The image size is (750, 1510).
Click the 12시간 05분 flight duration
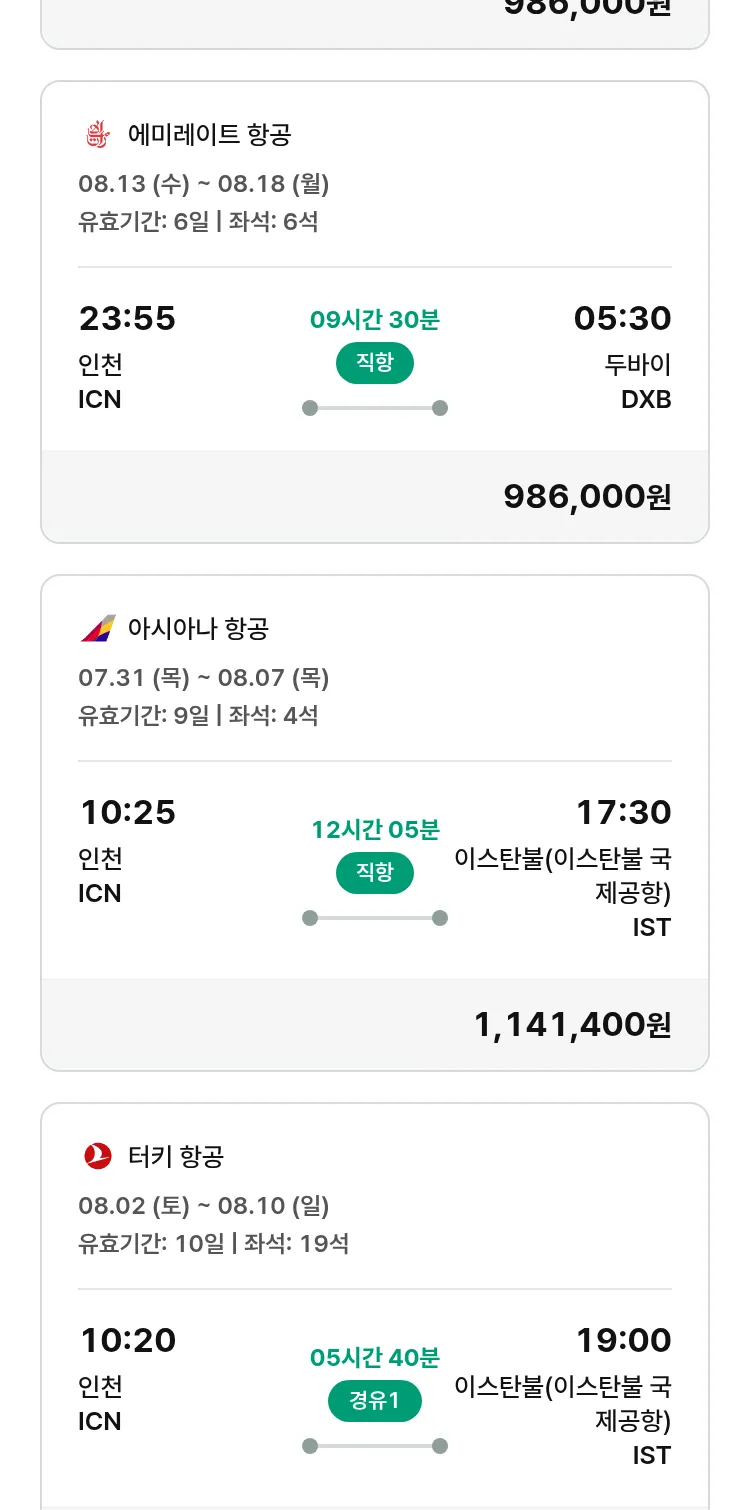(x=375, y=830)
